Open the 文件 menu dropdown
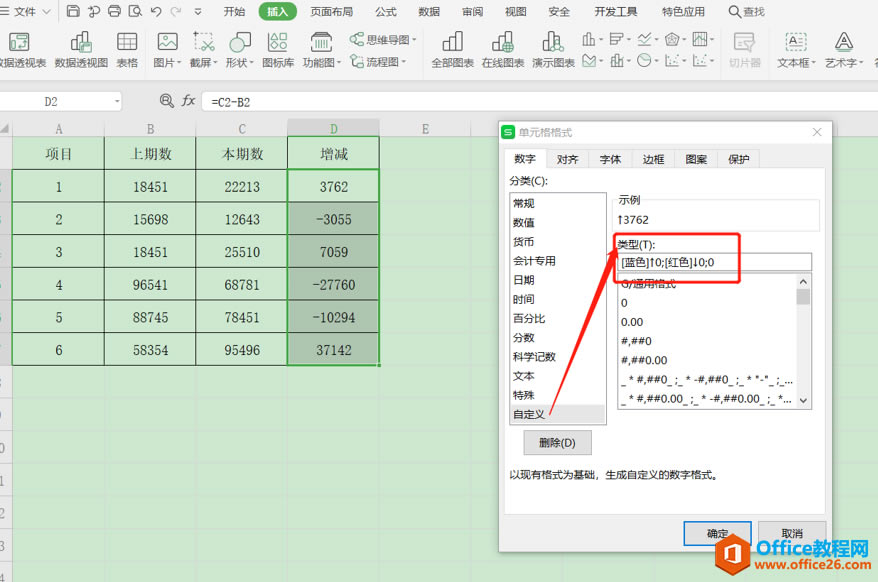 (x=27, y=11)
